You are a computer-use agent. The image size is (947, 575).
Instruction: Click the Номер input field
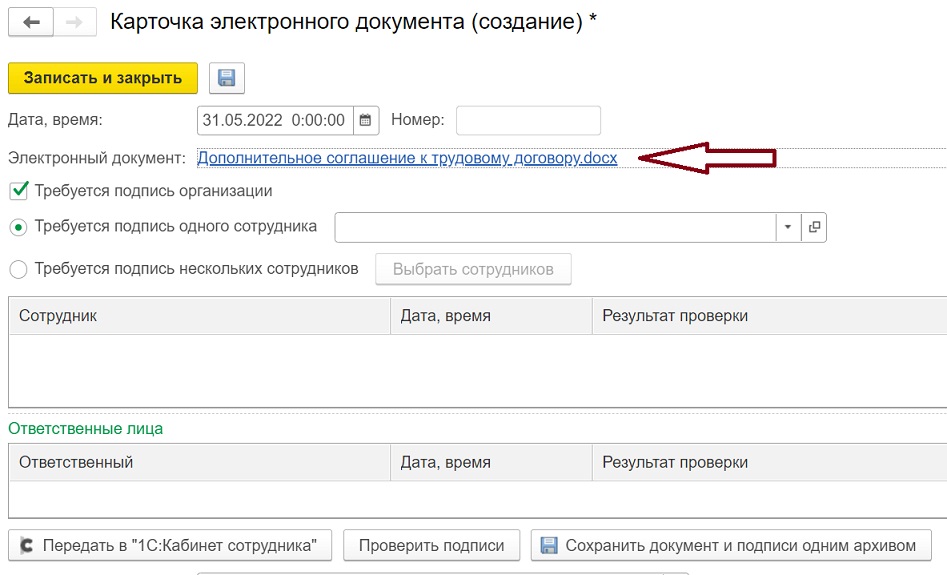point(528,121)
